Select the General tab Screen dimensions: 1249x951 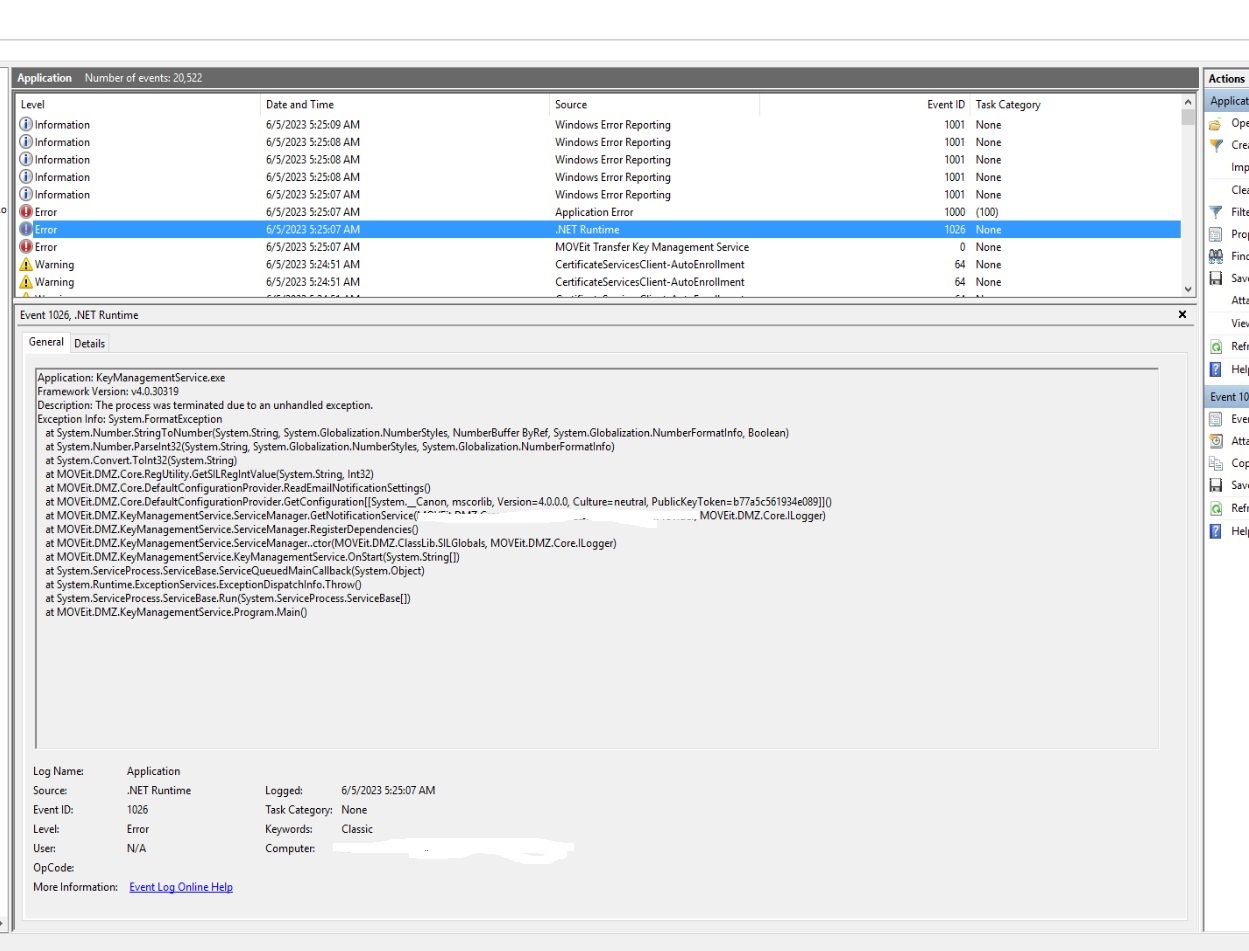(46, 342)
